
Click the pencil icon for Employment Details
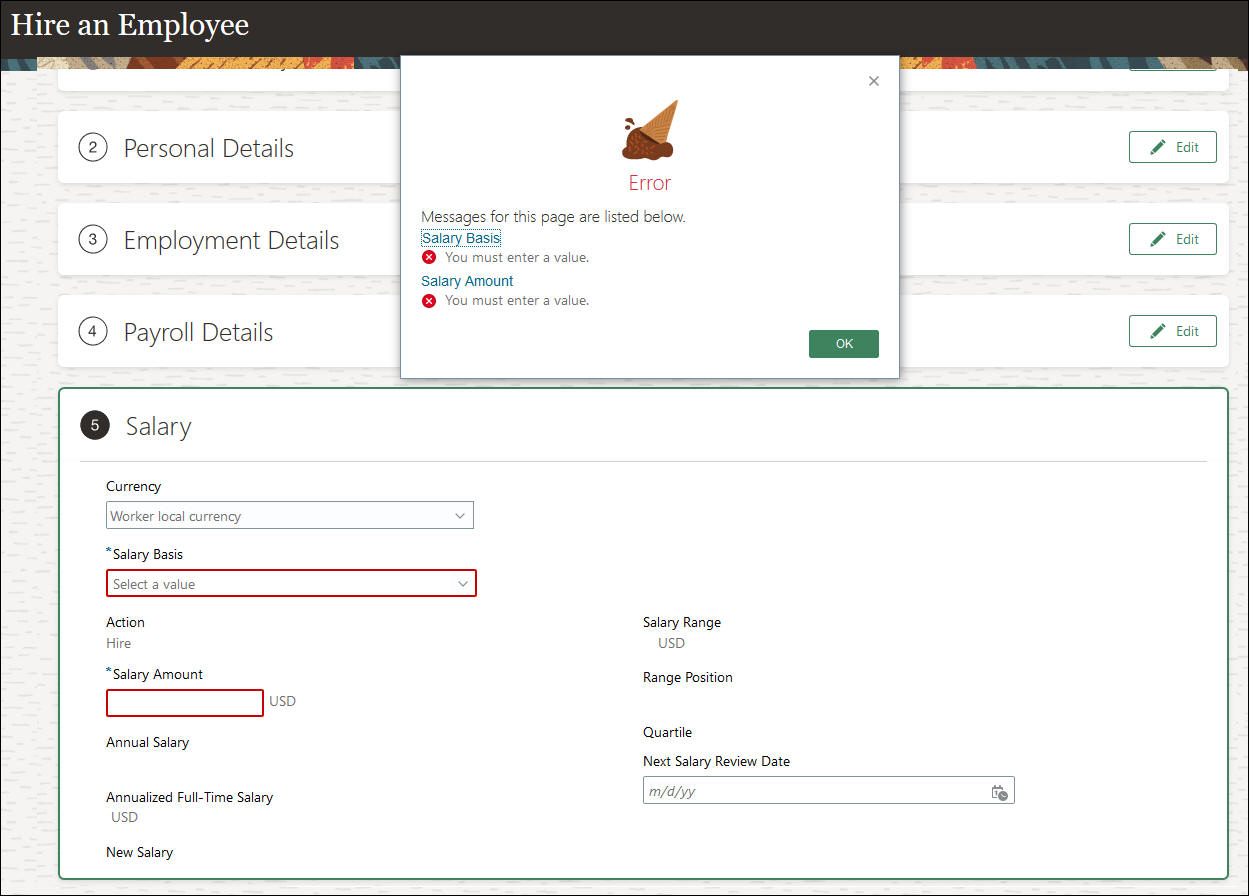click(x=1158, y=239)
